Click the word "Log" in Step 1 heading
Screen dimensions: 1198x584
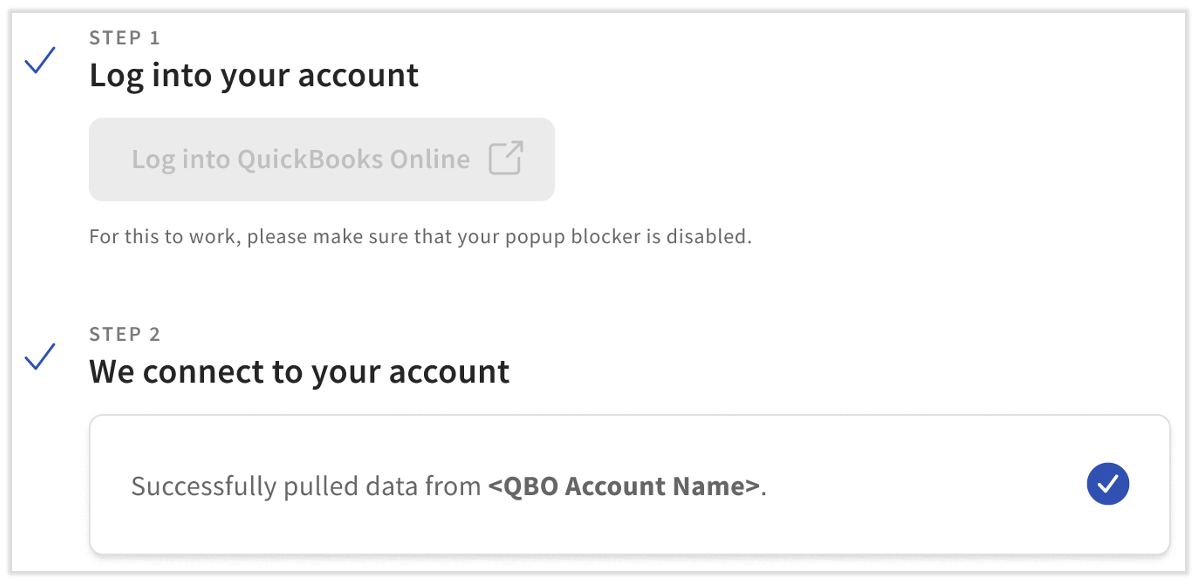[x=116, y=75]
